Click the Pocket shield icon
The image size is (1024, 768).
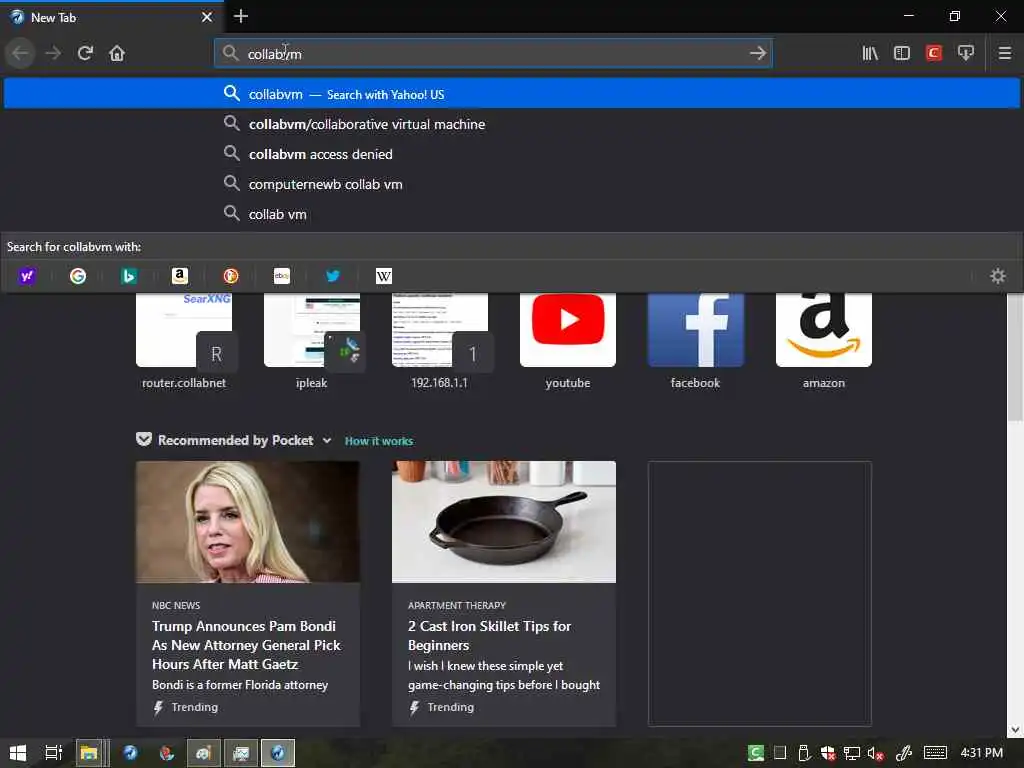(144, 440)
